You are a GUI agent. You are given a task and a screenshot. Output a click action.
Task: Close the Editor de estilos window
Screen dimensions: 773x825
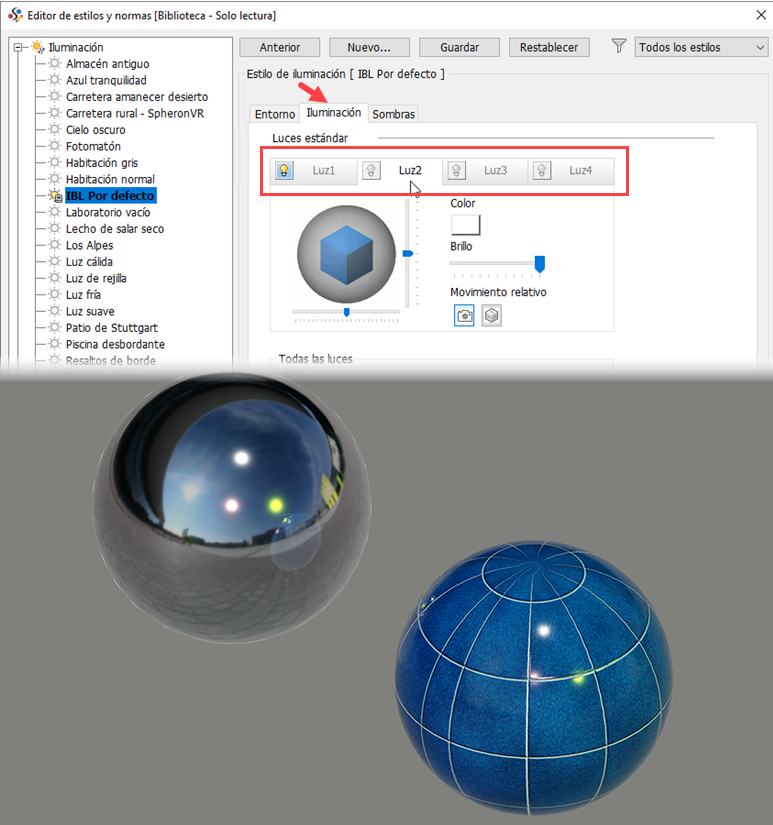pyautogui.click(x=761, y=15)
